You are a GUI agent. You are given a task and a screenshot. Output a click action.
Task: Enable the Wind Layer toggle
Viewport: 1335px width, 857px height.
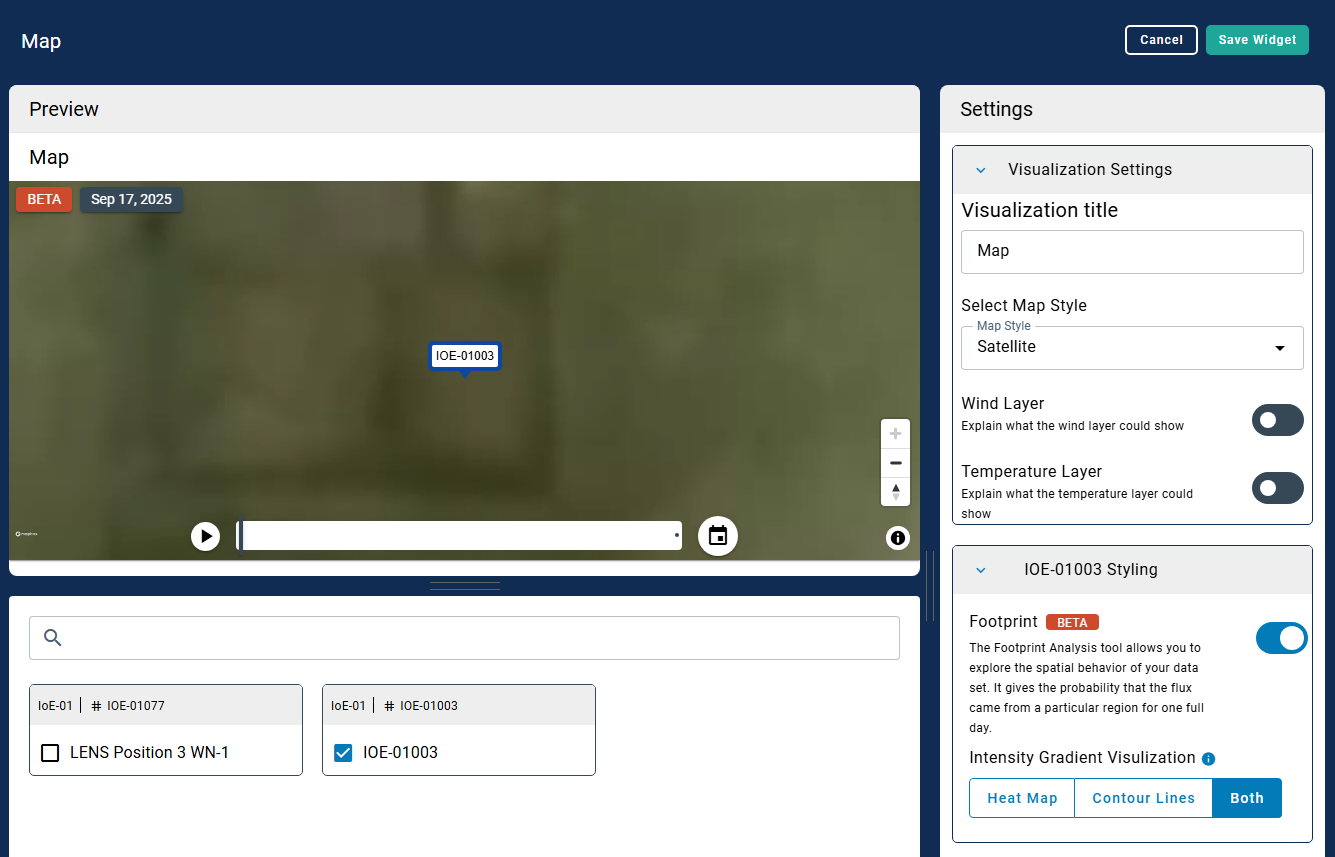tap(1277, 420)
